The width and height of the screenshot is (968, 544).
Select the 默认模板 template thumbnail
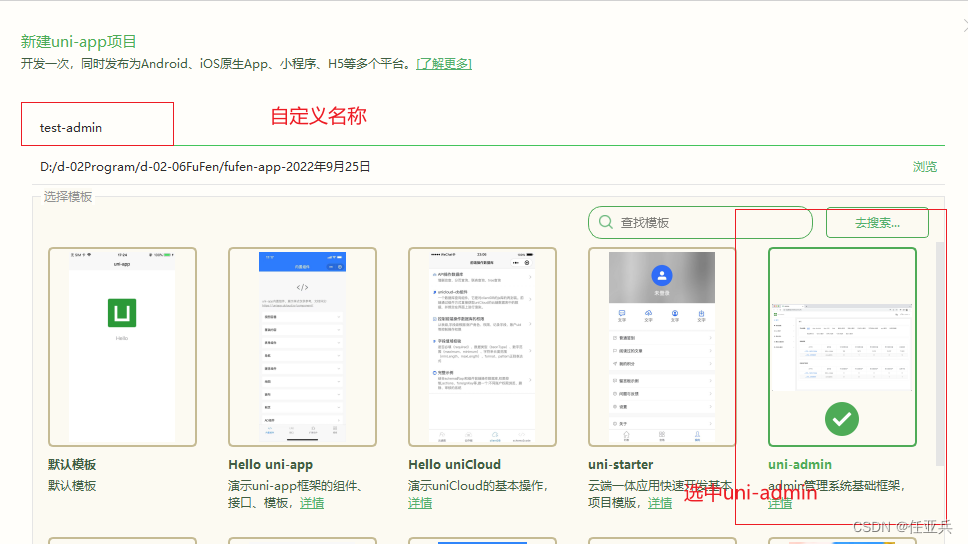tap(122, 346)
